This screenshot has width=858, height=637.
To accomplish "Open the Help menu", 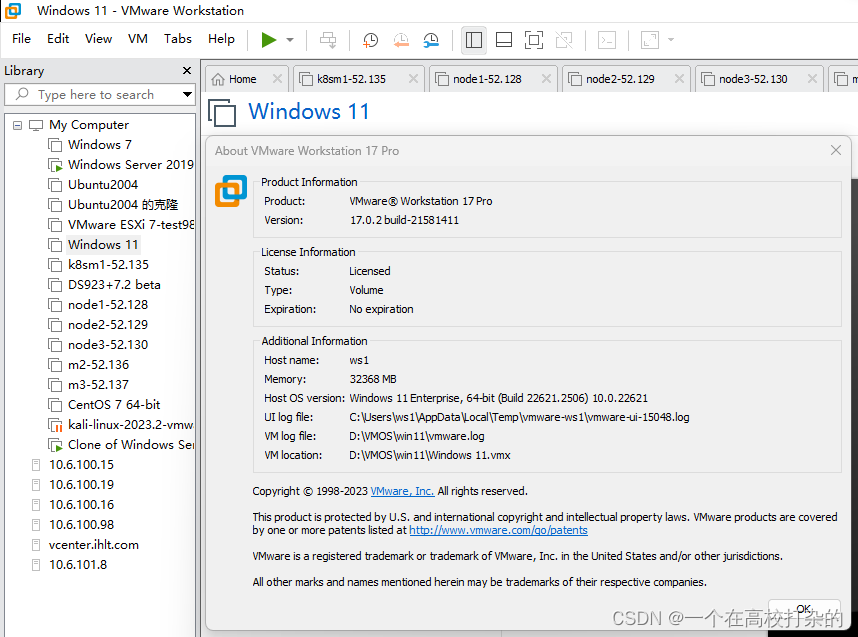I will point(221,39).
